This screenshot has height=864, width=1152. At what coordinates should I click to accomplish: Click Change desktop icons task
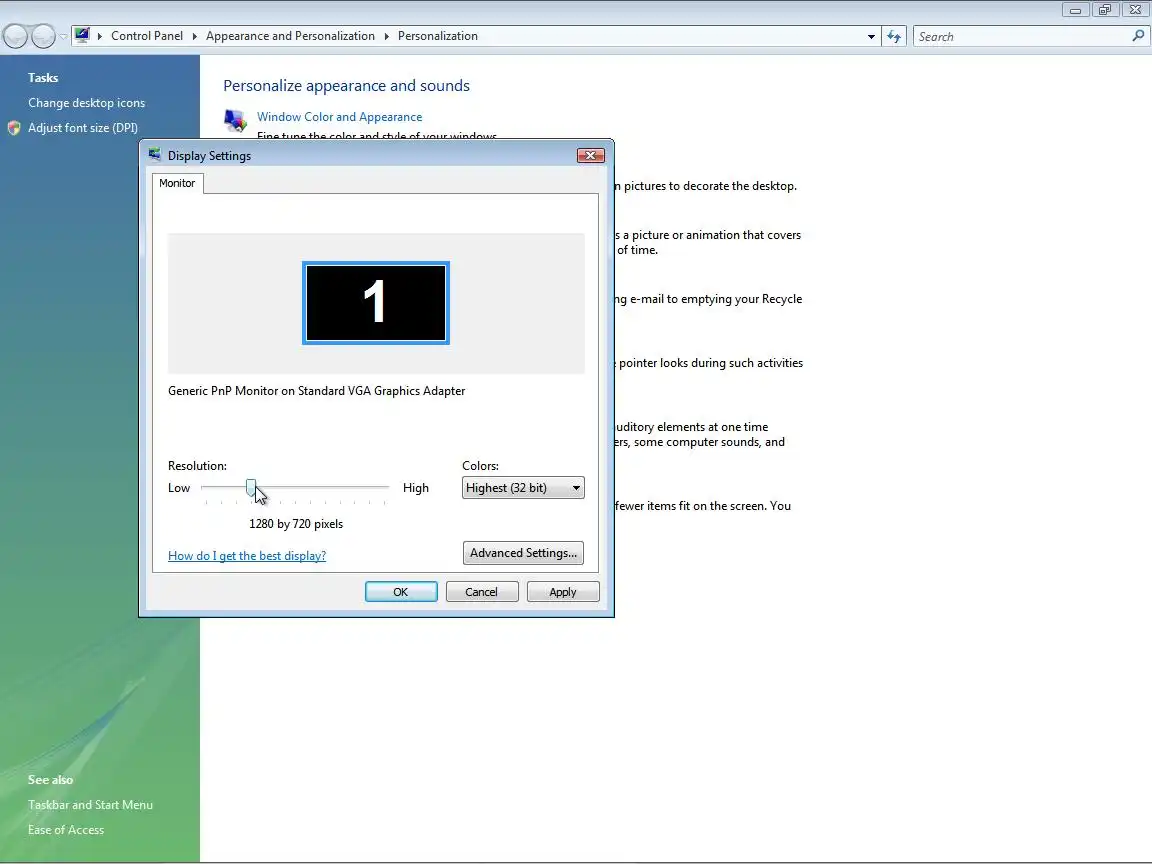87,103
